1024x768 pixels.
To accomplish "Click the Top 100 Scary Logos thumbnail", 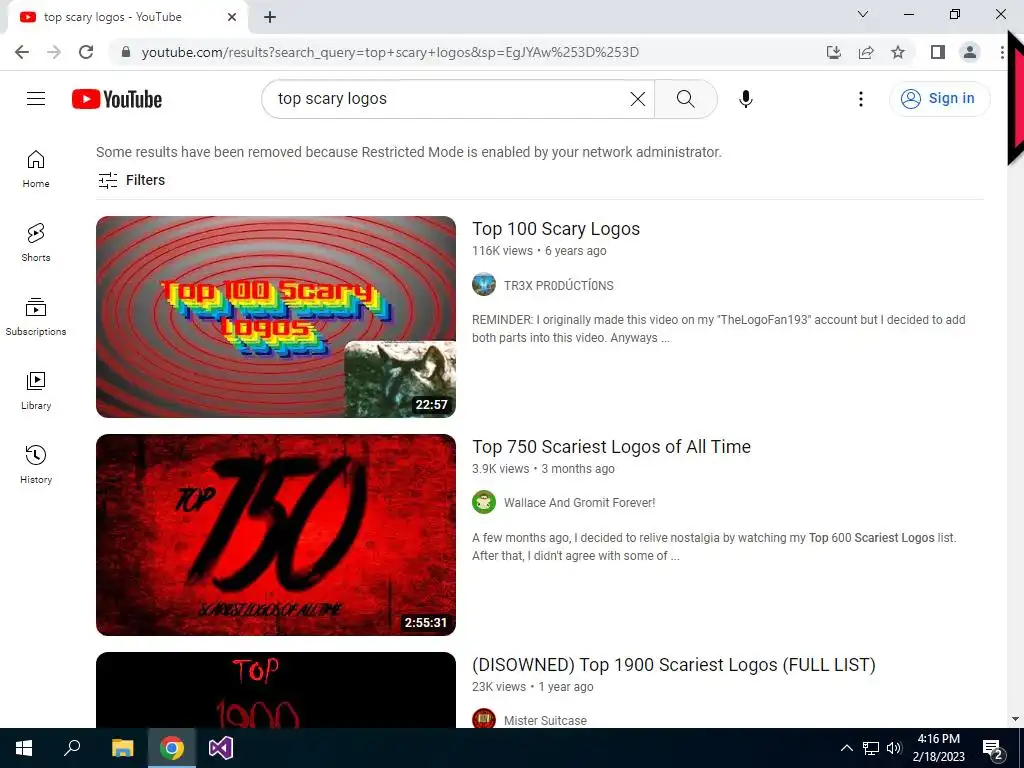I will (276, 317).
